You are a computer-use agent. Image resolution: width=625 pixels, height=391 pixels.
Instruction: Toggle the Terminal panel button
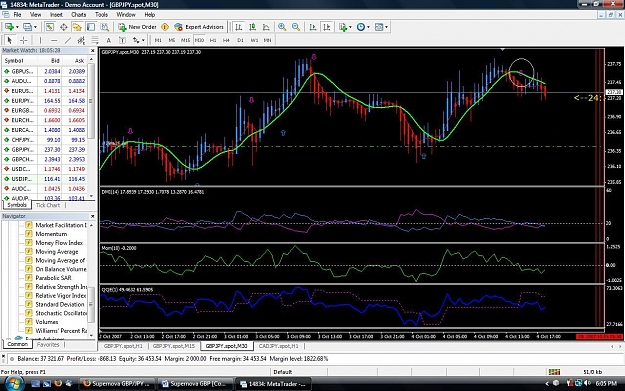point(91,27)
